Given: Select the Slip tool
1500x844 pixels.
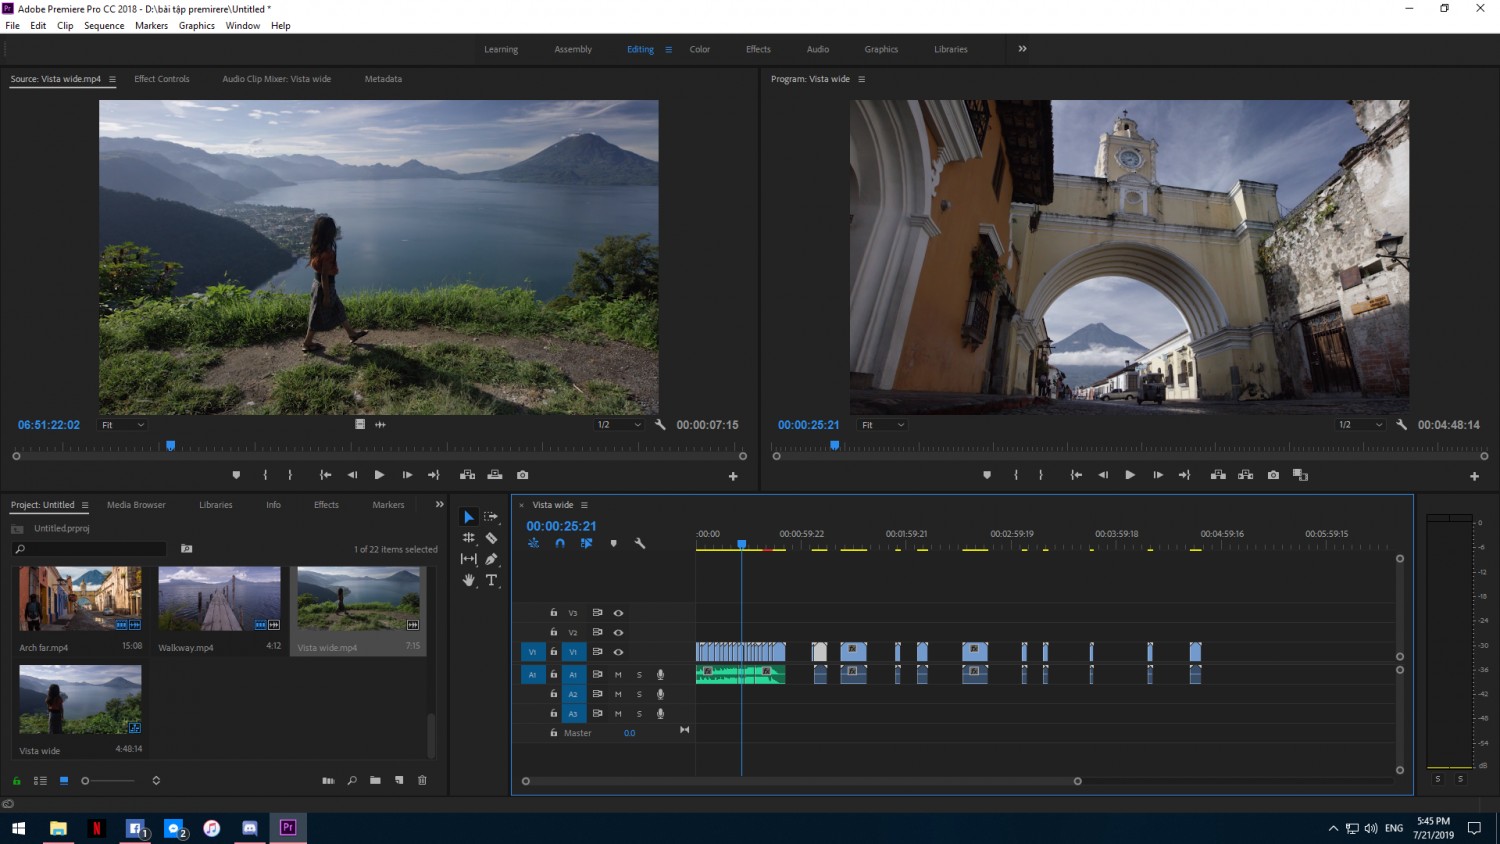Looking at the screenshot, I should pyautogui.click(x=468, y=559).
